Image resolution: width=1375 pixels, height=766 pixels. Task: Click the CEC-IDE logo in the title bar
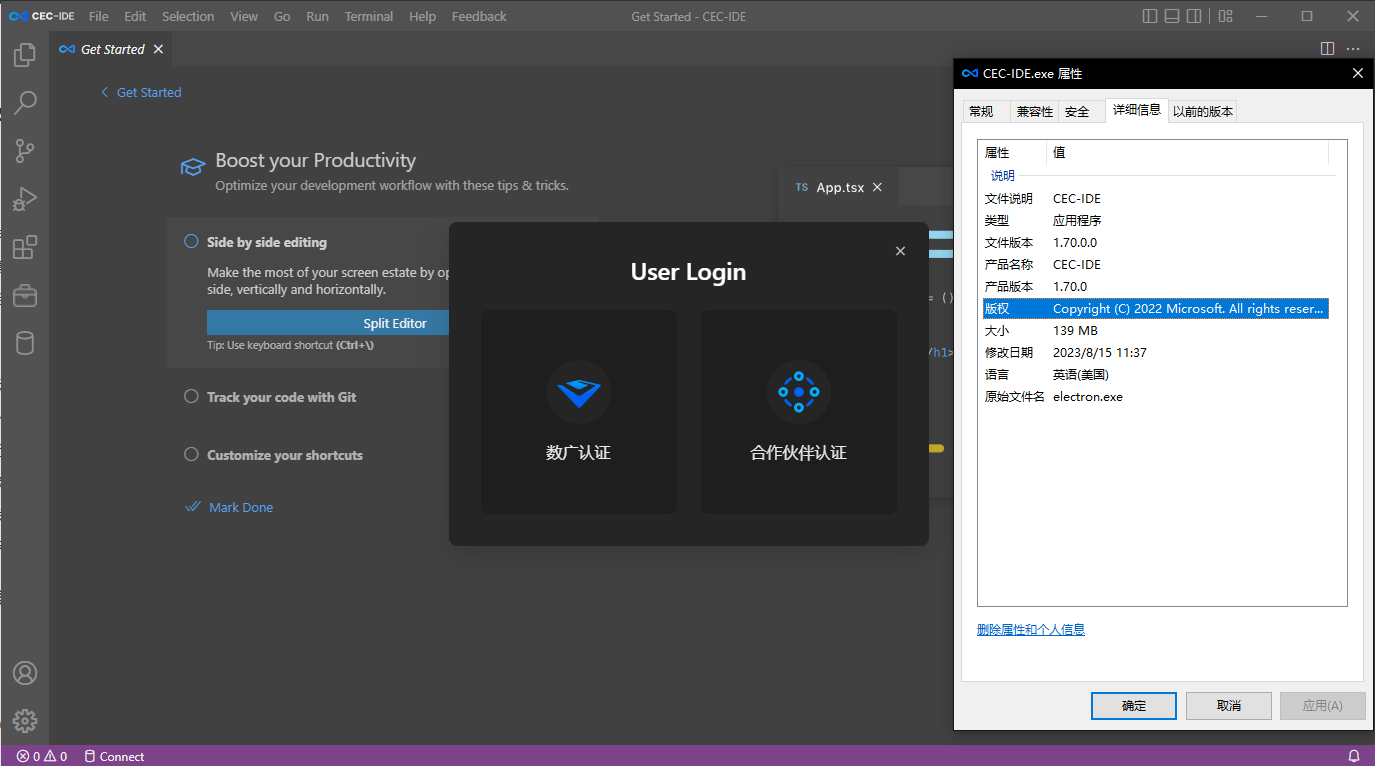[43, 16]
